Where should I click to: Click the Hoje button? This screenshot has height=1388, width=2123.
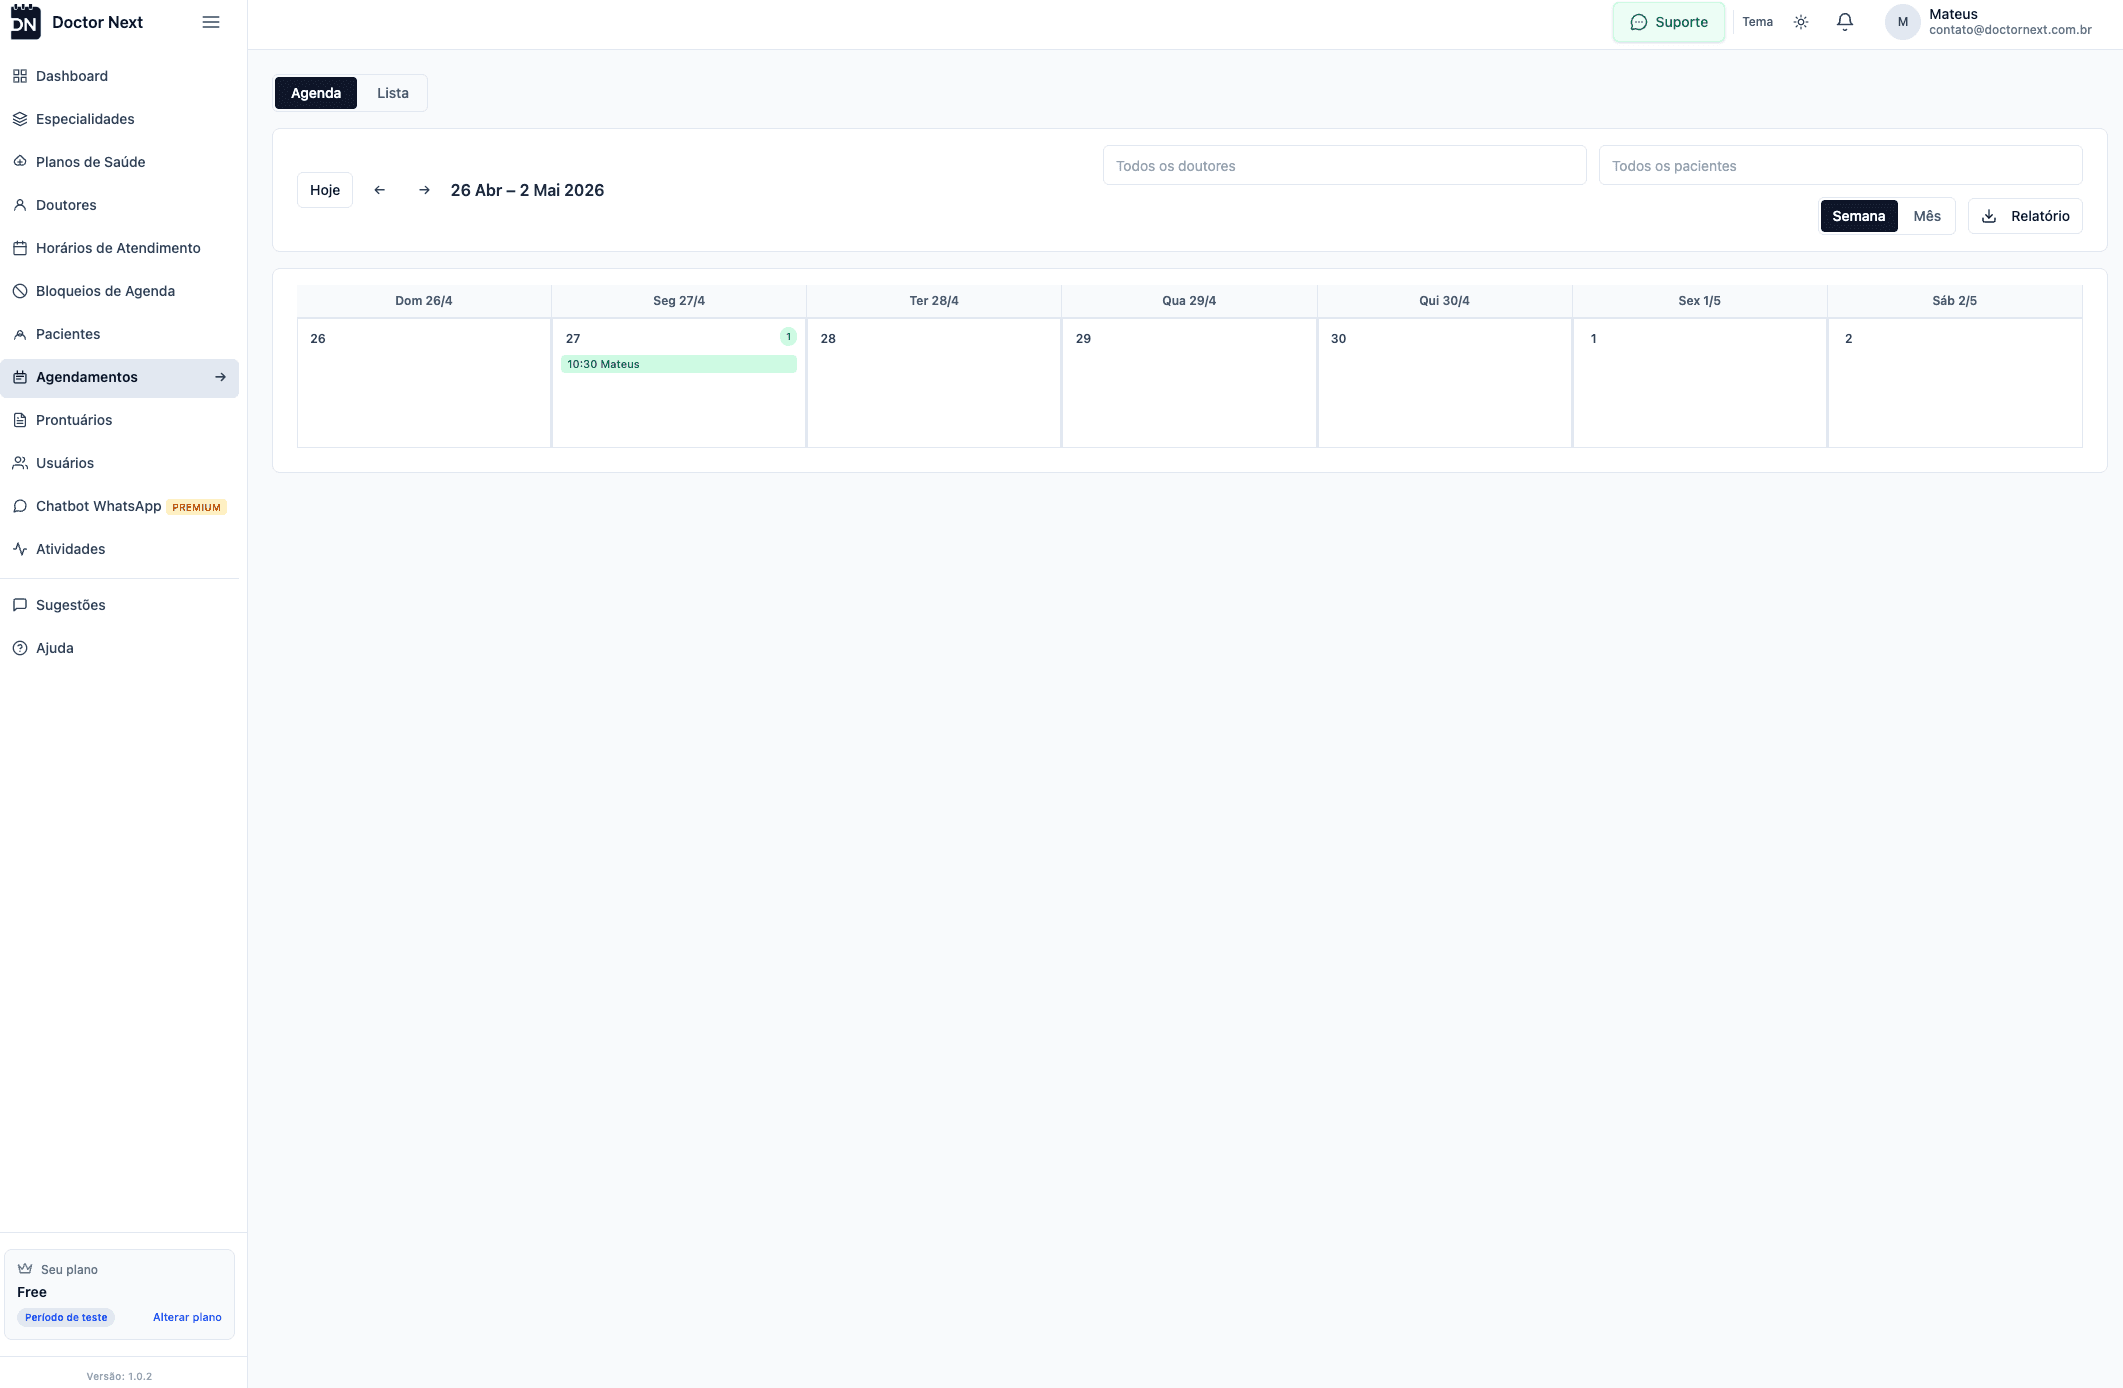pyautogui.click(x=325, y=190)
